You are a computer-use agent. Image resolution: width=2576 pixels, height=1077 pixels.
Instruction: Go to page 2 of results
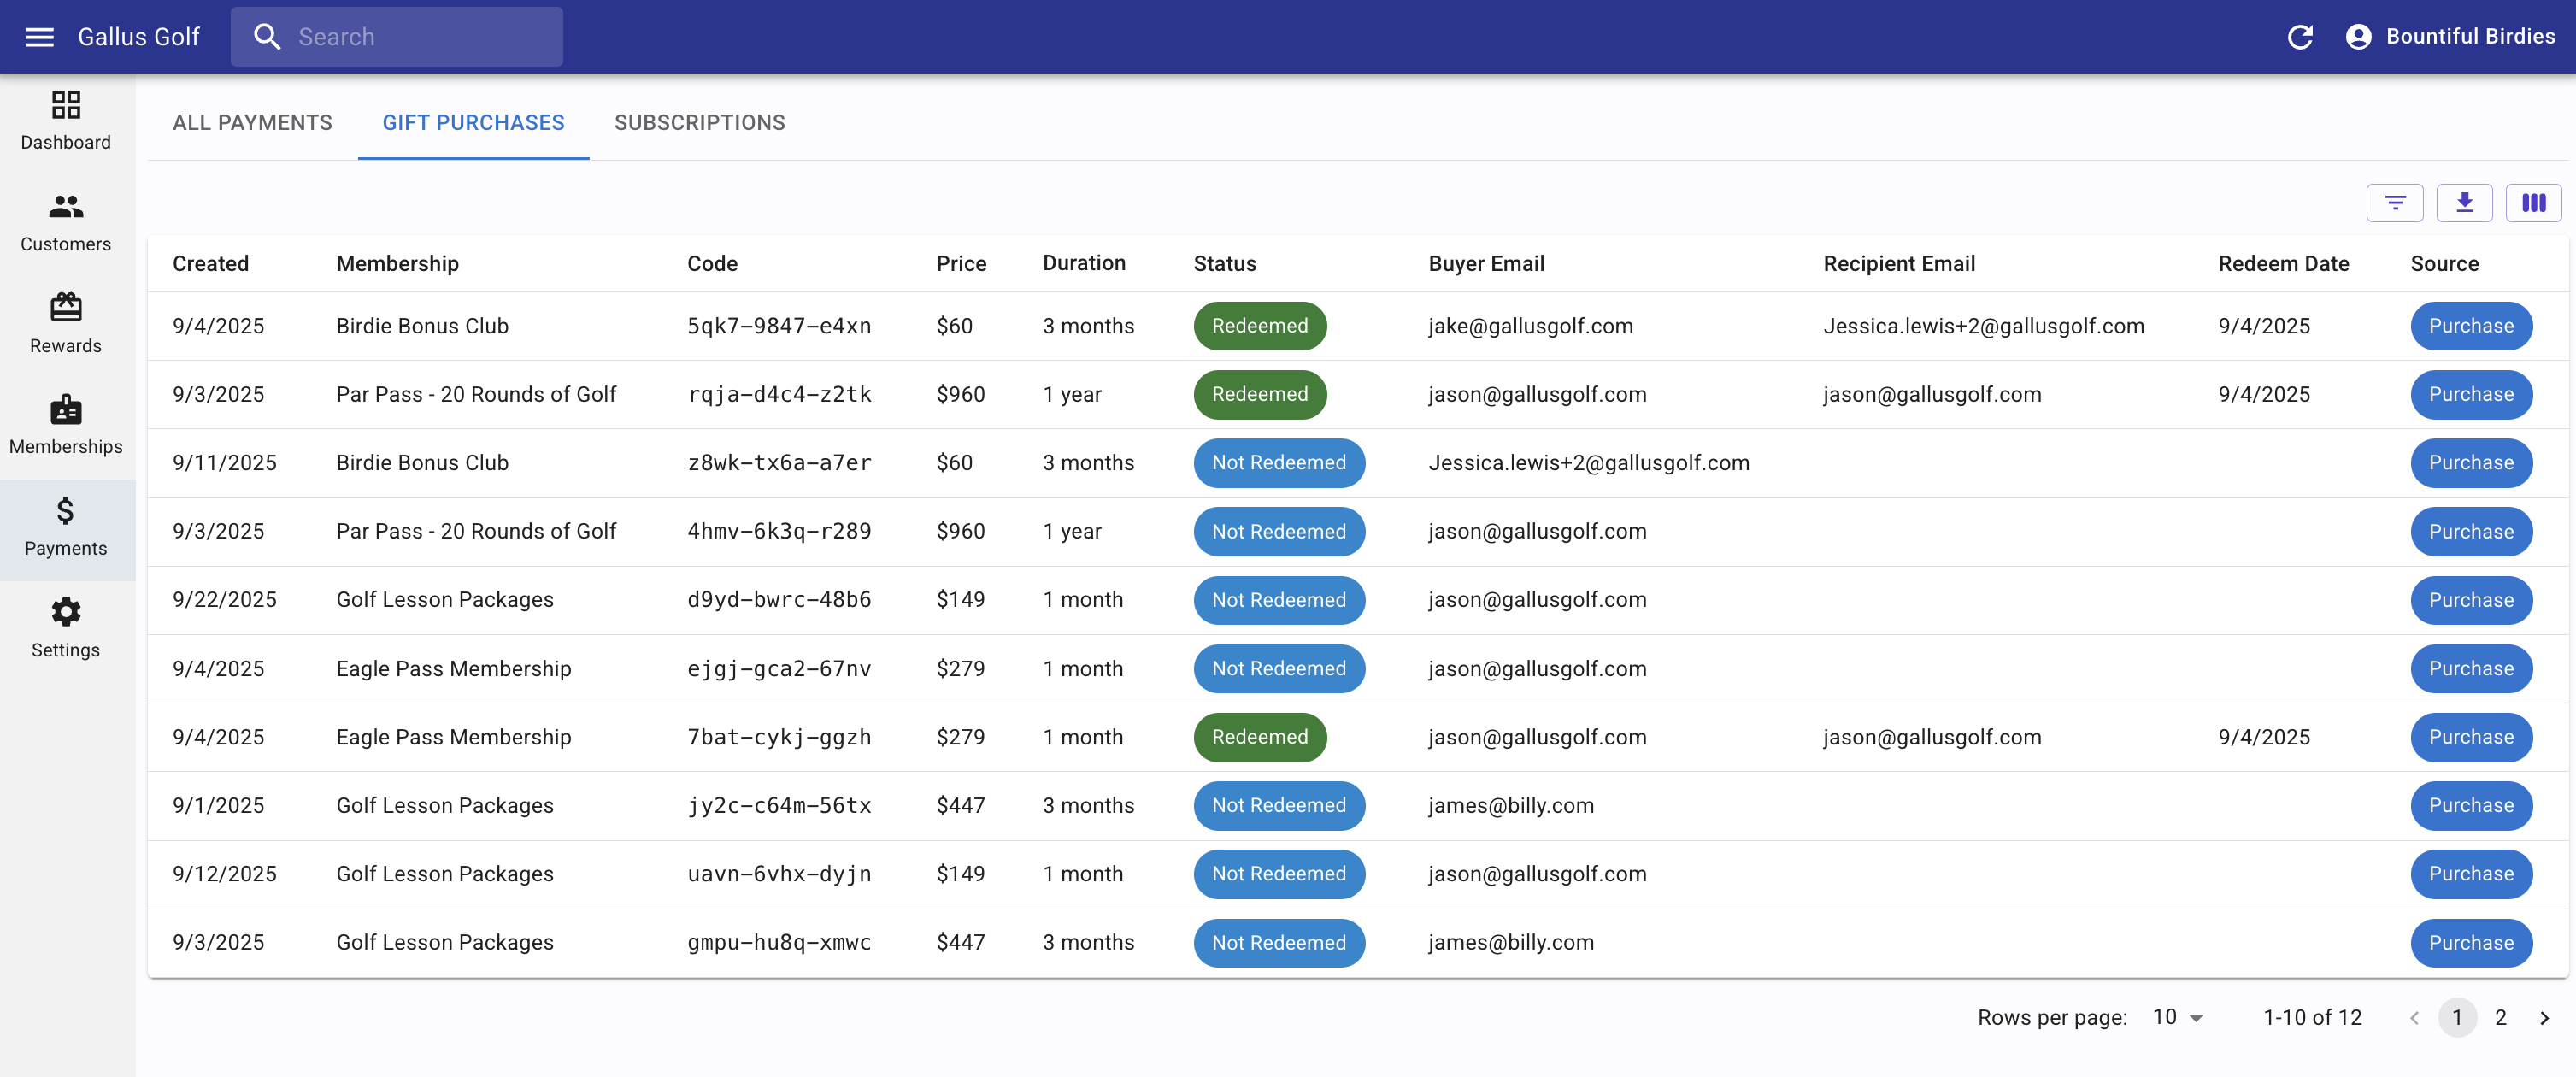(2500, 1018)
